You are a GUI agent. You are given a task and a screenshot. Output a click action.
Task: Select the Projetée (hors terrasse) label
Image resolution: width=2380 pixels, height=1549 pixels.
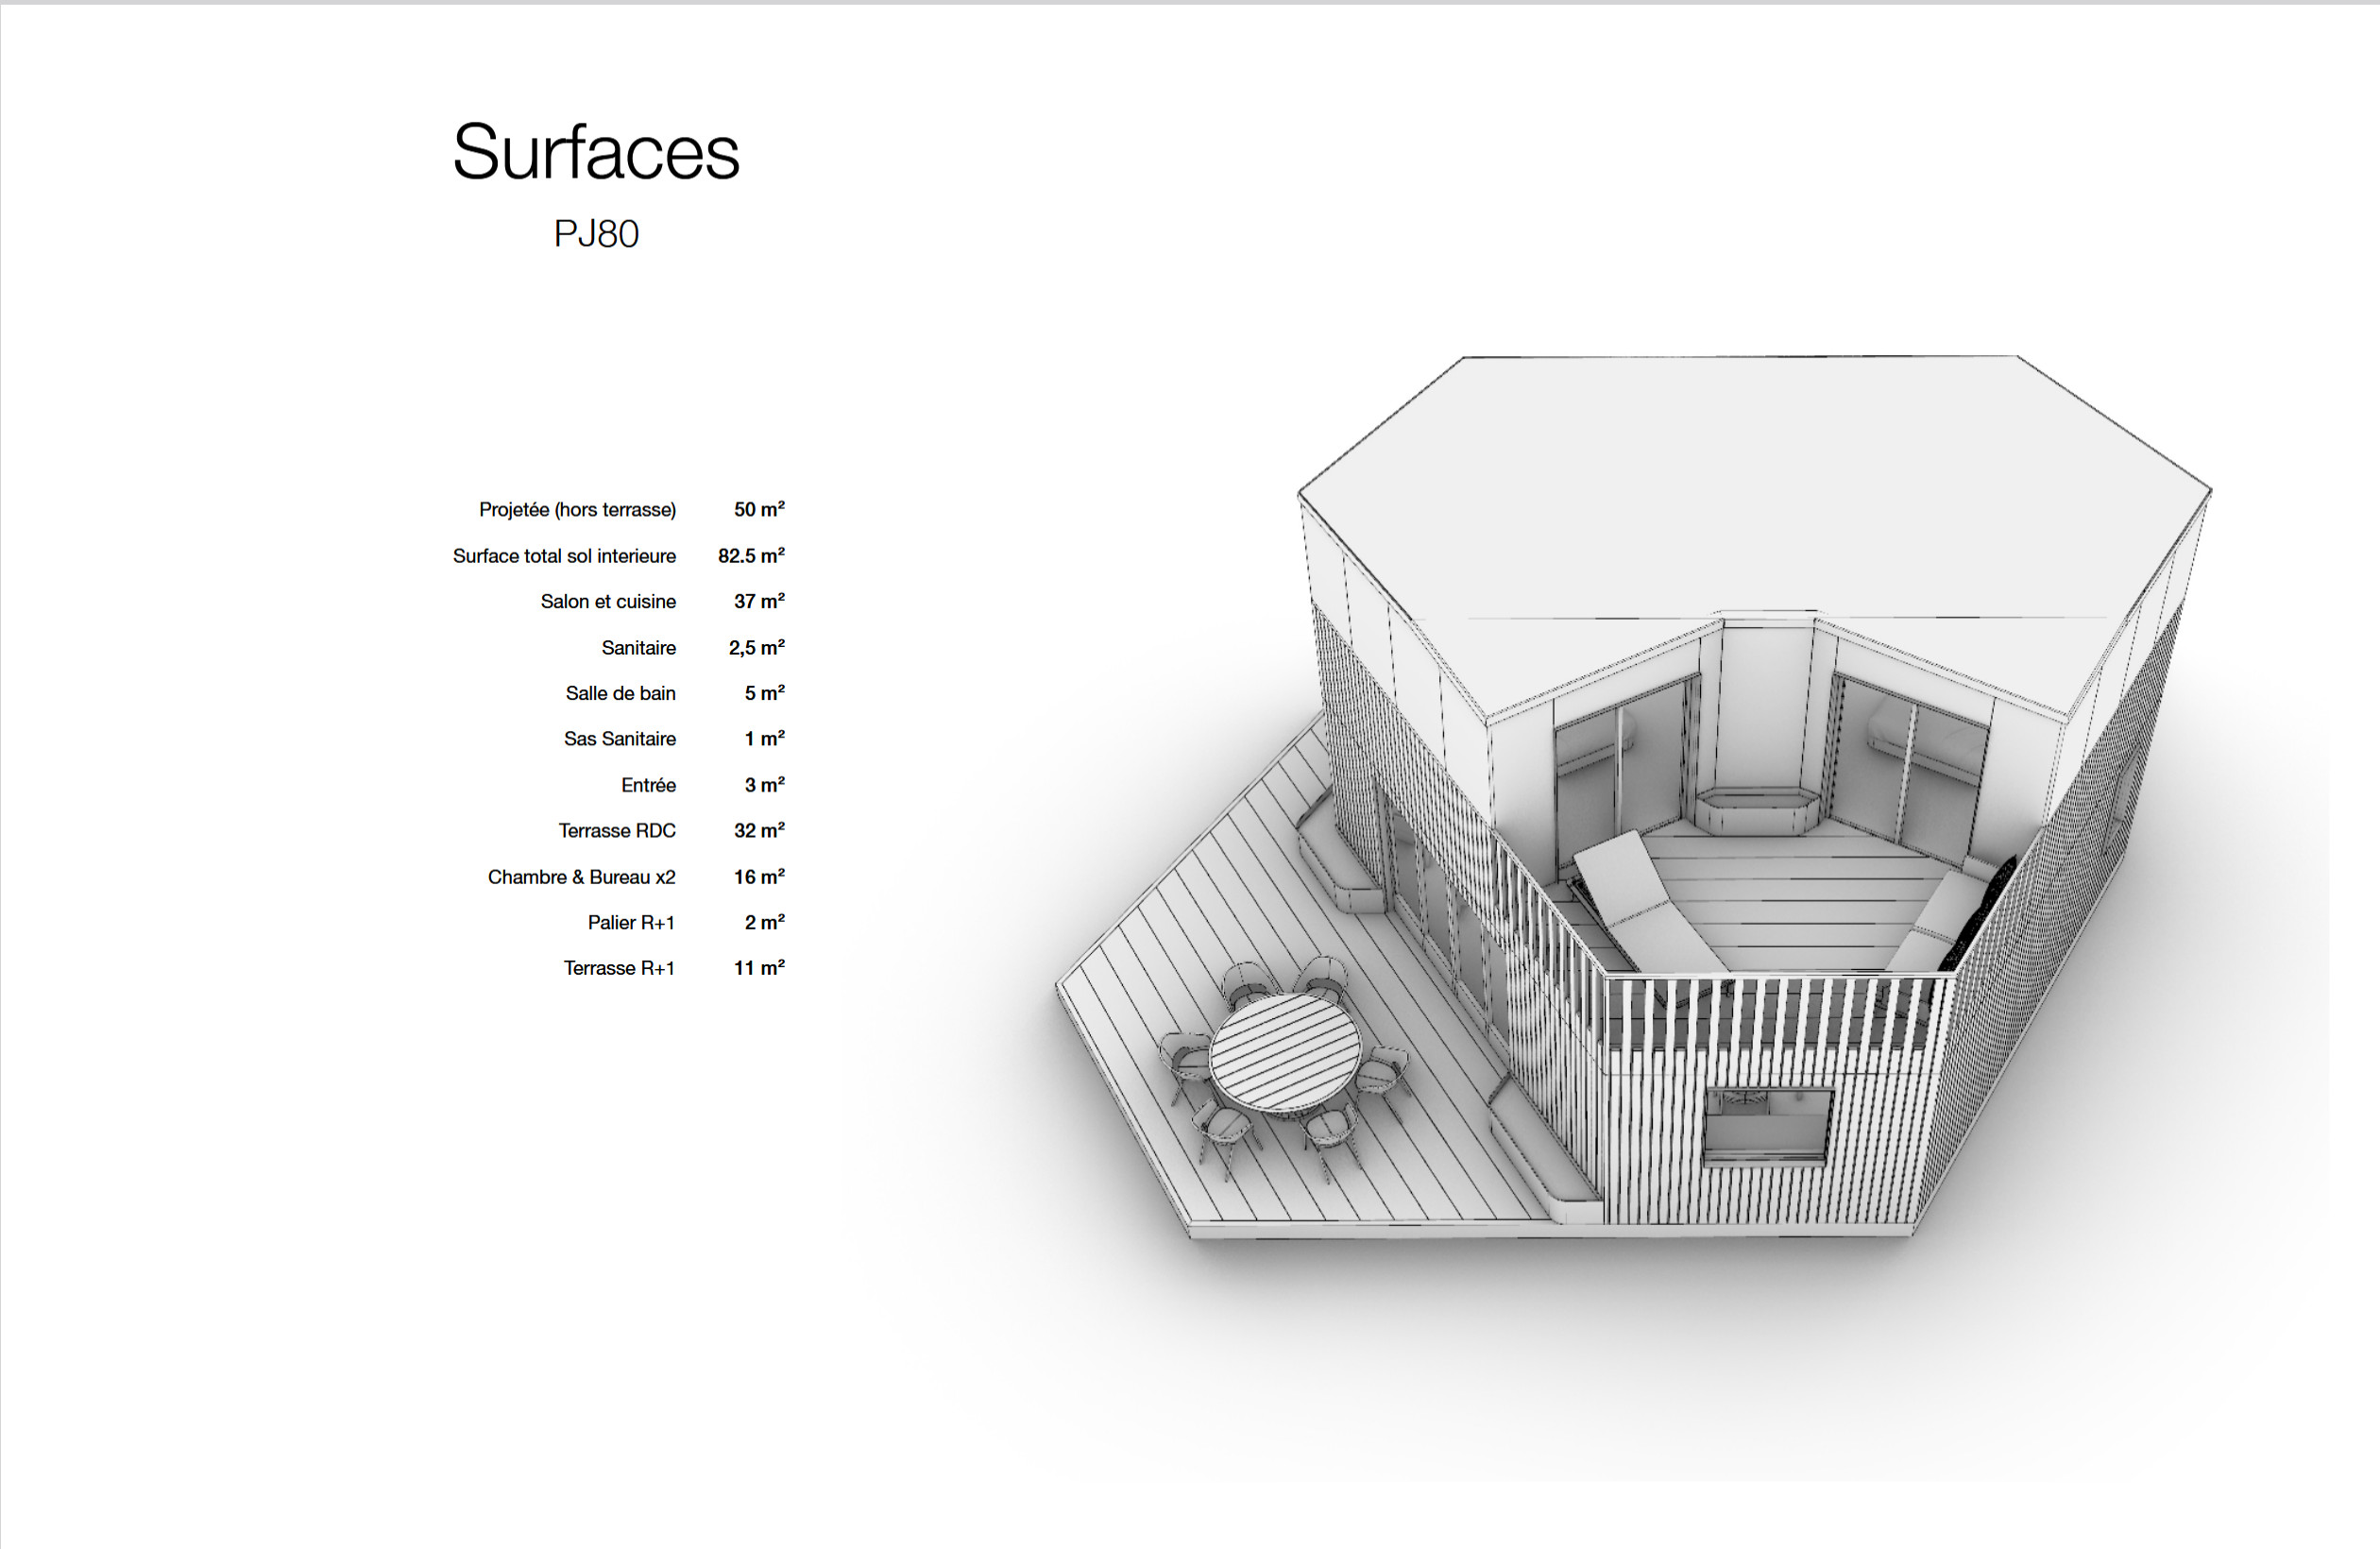(577, 510)
